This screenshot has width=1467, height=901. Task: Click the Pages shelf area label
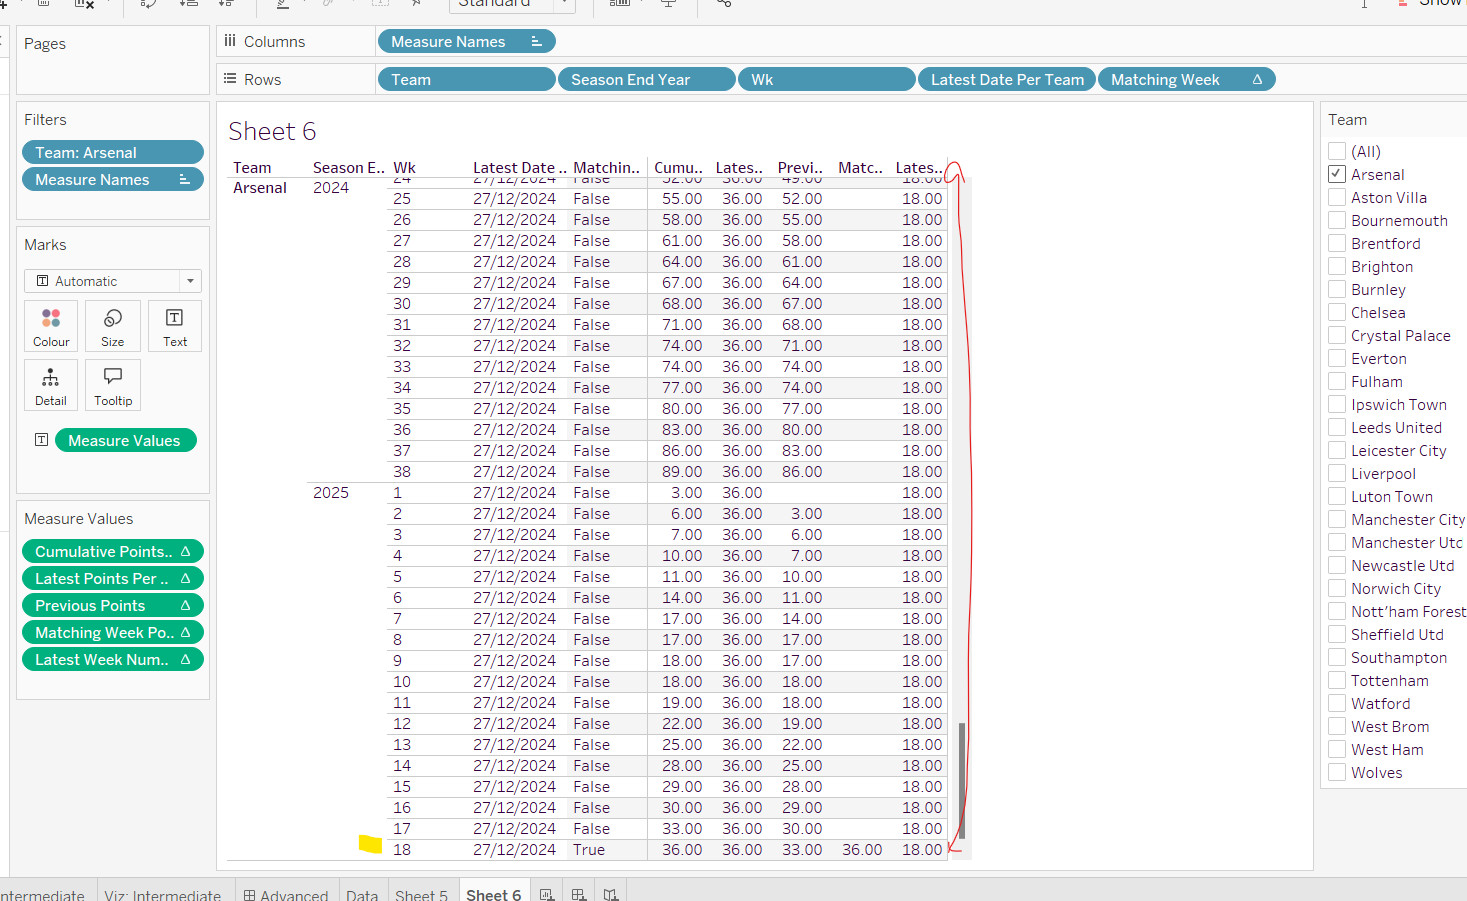(45, 43)
